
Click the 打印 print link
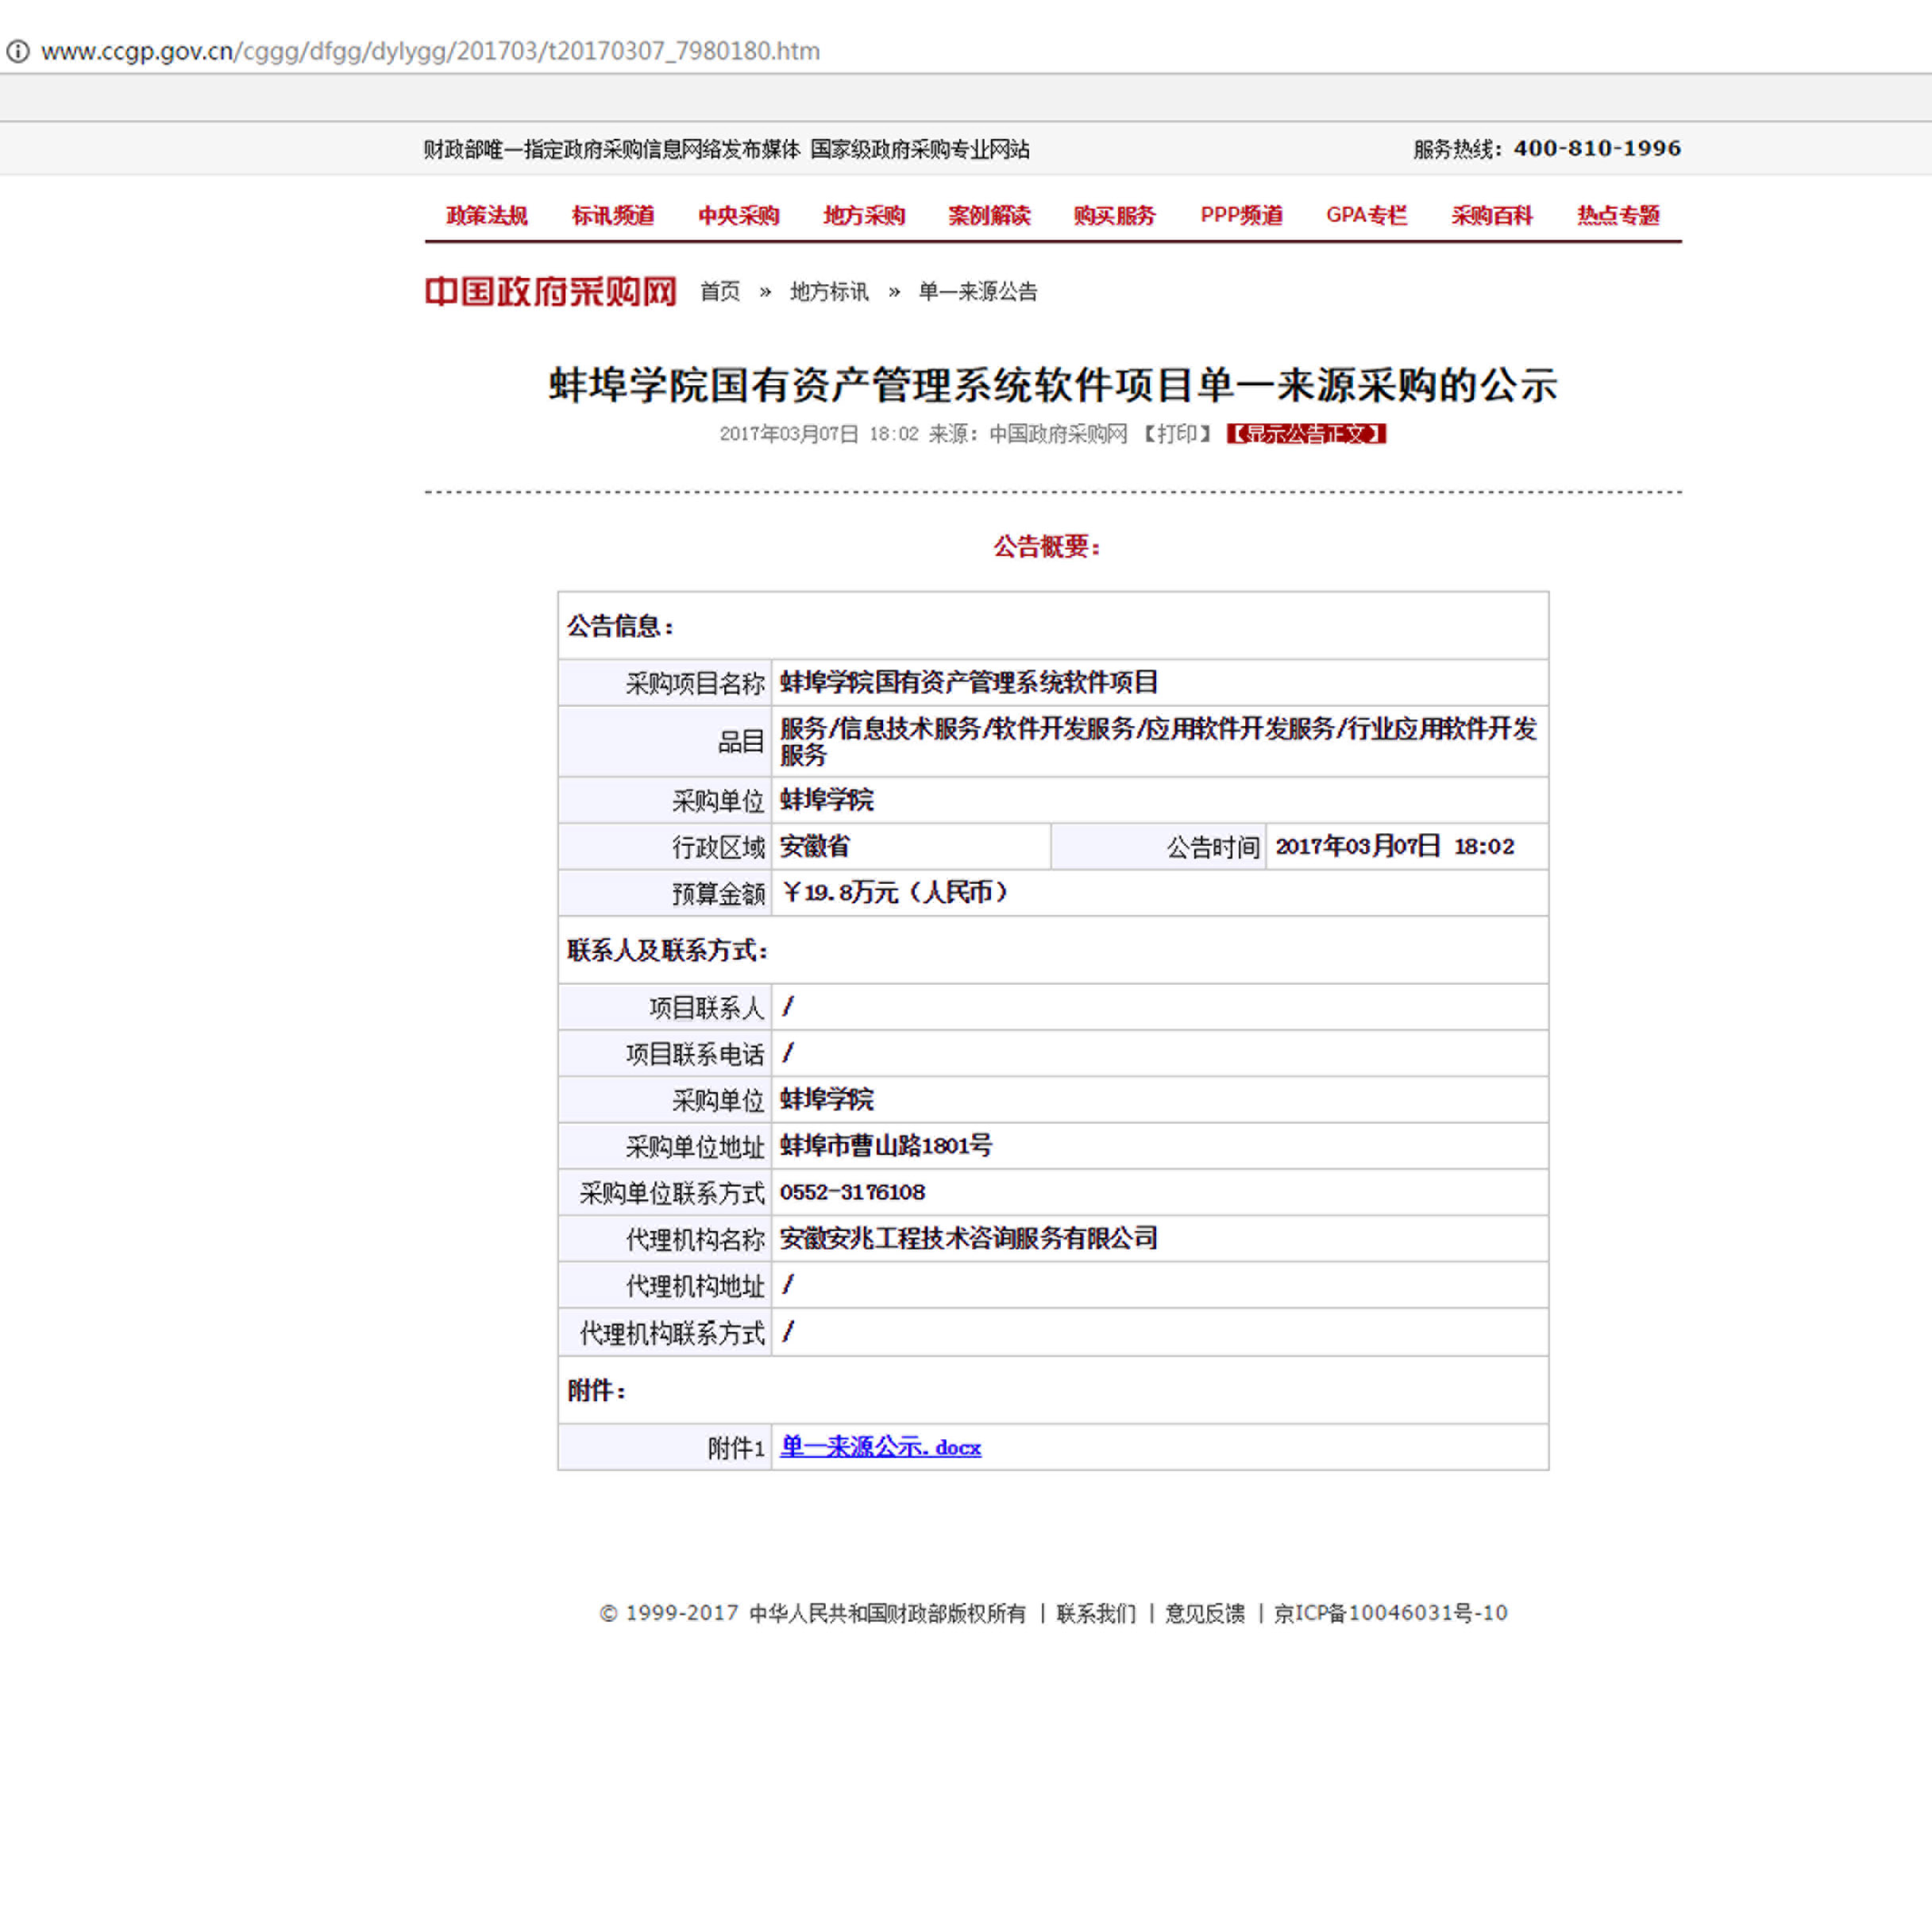click(x=1177, y=433)
